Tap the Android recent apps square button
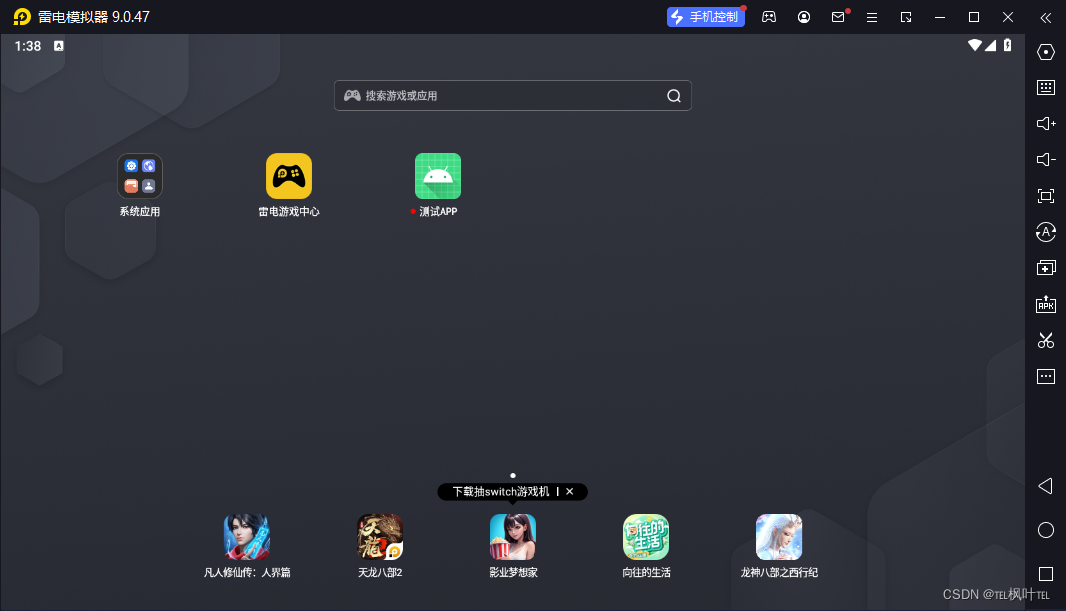The image size is (1066, 611). (x=1046, y=574)
